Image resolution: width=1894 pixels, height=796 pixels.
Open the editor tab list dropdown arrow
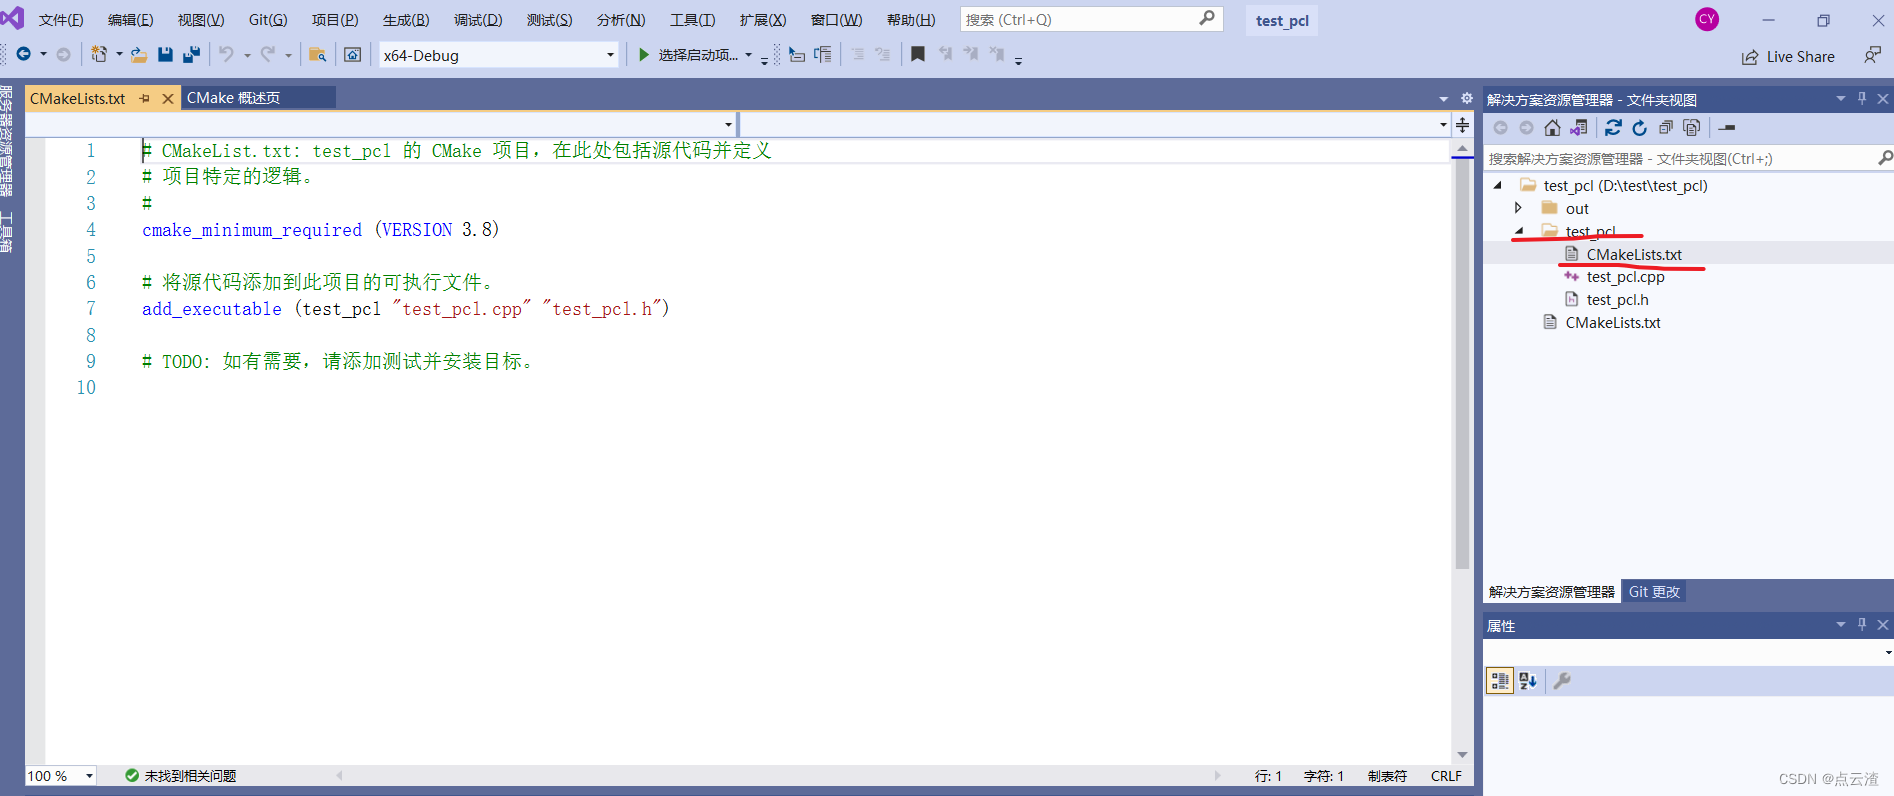pos(1443,98)
